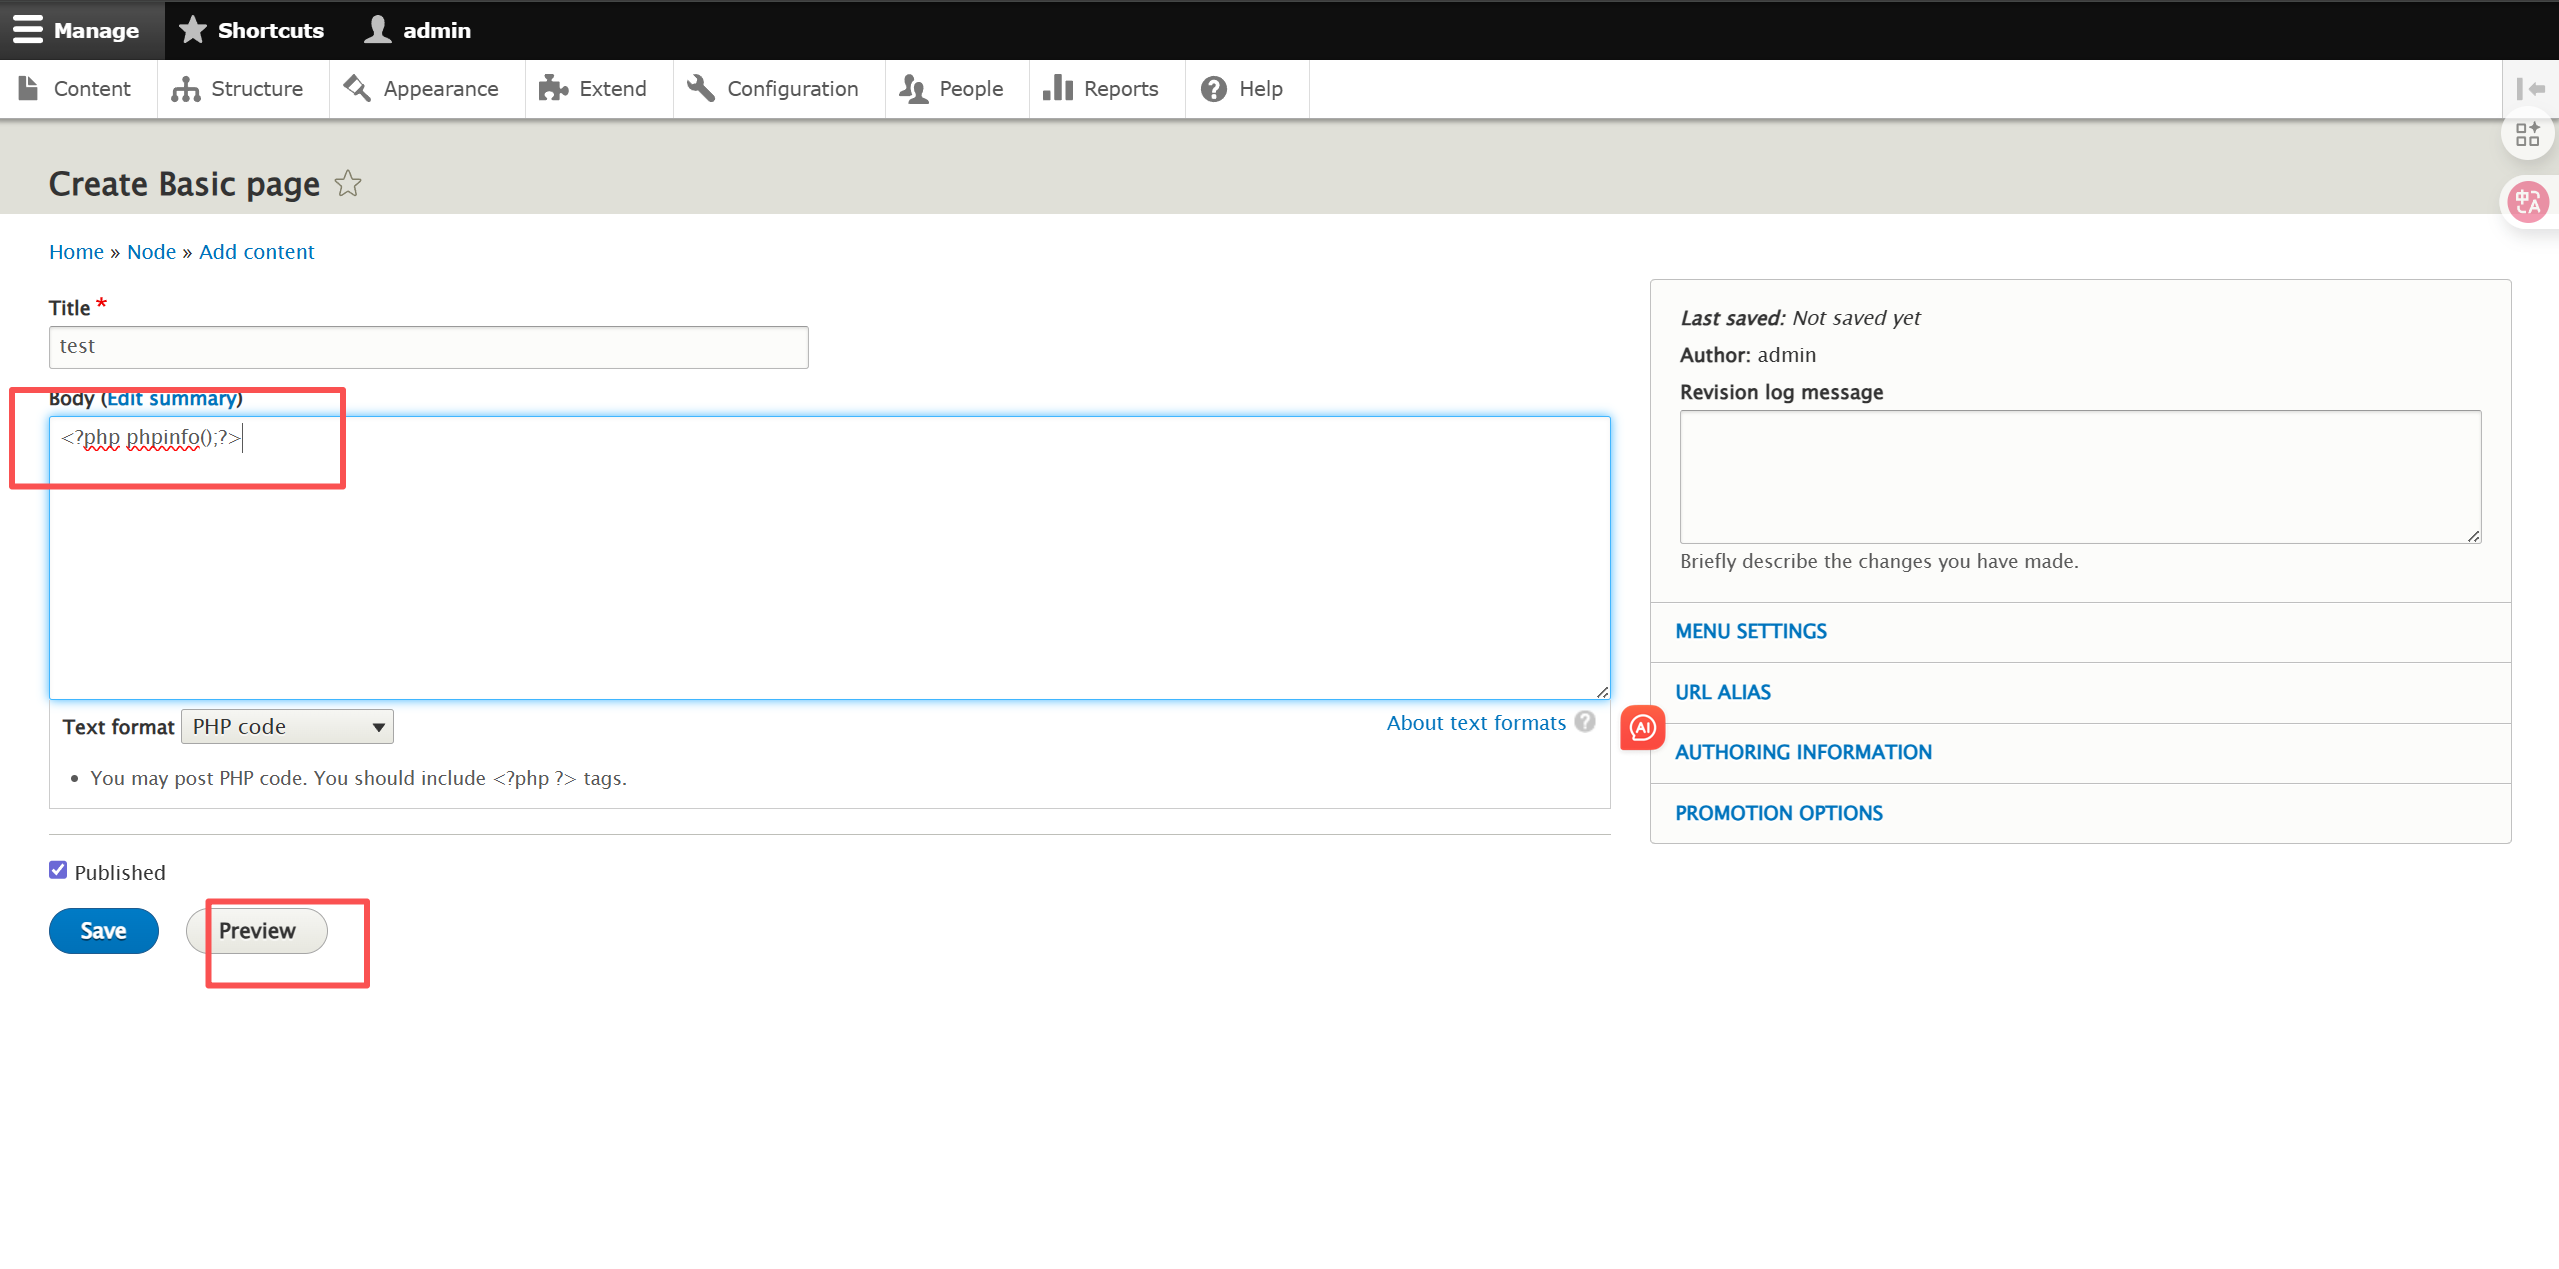Click the help question mark beside About text formats

coord(1585,722)
